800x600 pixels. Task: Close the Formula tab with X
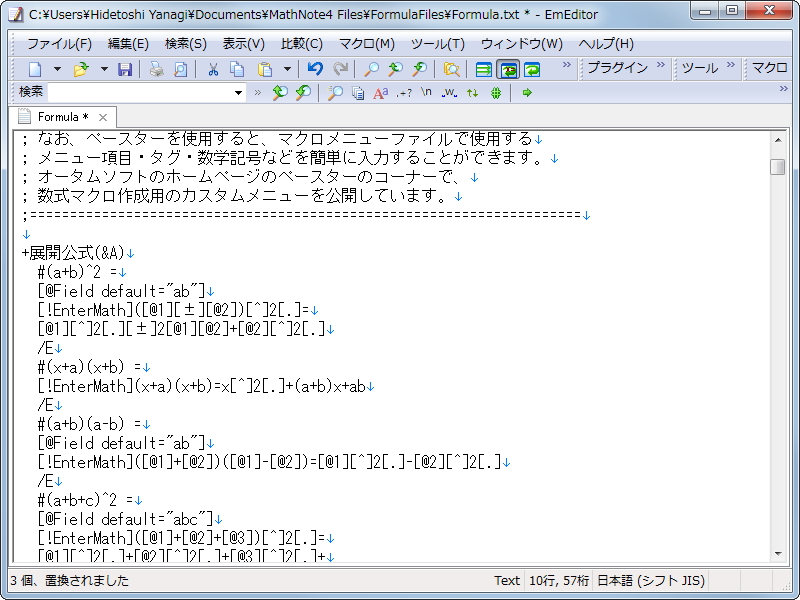coord(103,117)
